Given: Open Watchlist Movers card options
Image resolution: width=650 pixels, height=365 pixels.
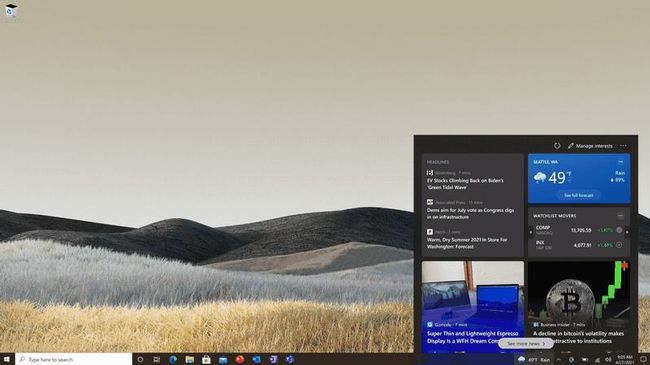Looking at the screenshot, I should 620,216.
